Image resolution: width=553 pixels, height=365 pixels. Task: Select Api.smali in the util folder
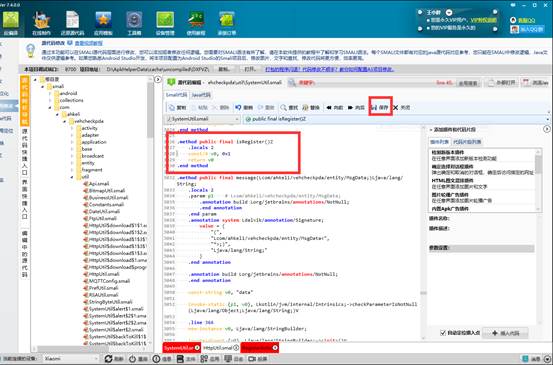pyautogui.click(x=96, y=184)
